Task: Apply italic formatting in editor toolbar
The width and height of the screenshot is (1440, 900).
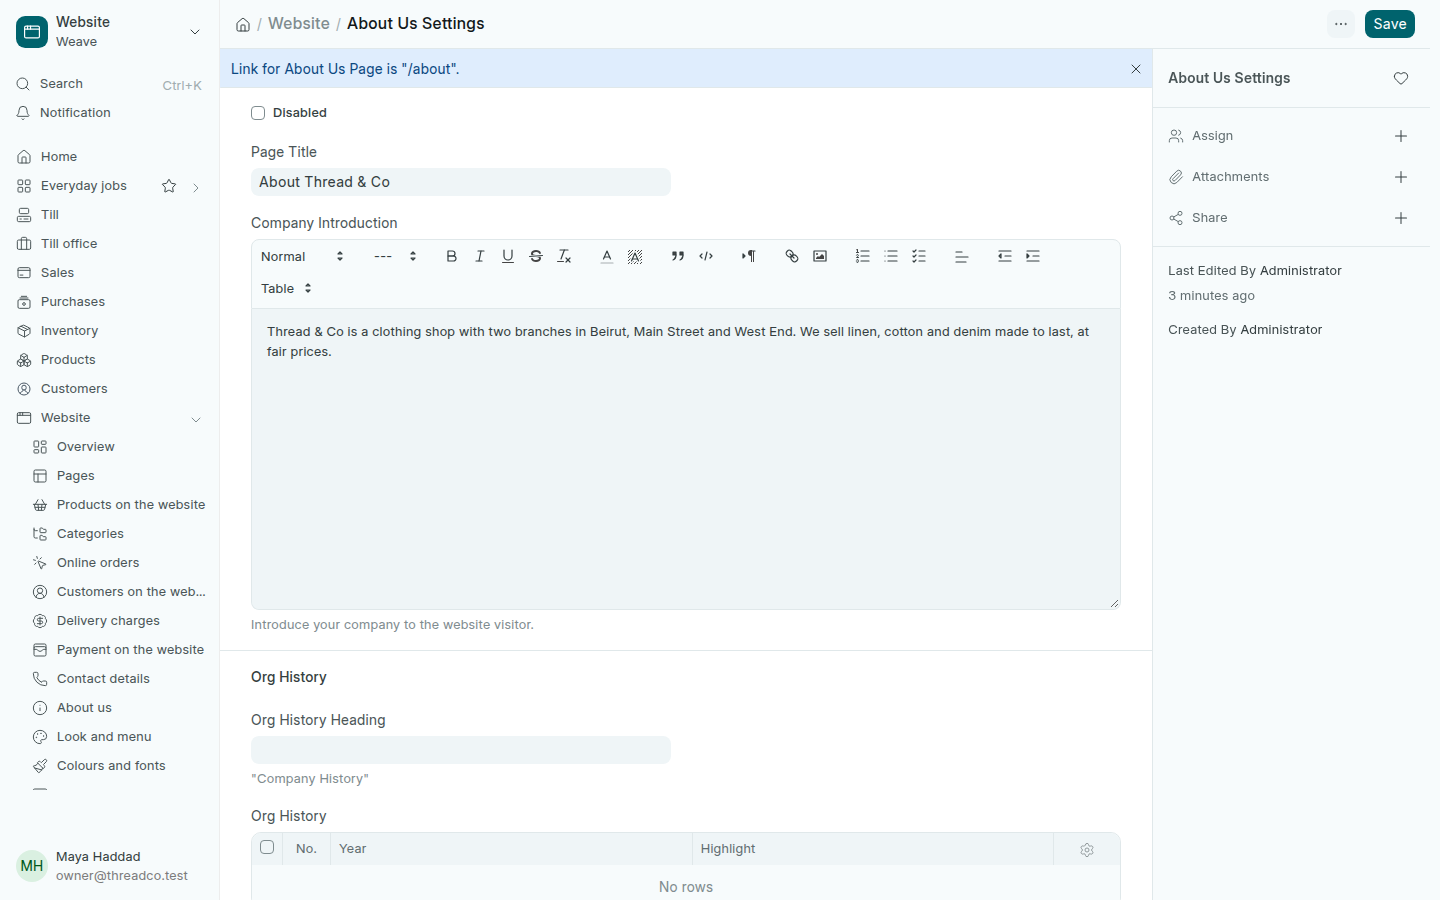Action: coord(480,257)
